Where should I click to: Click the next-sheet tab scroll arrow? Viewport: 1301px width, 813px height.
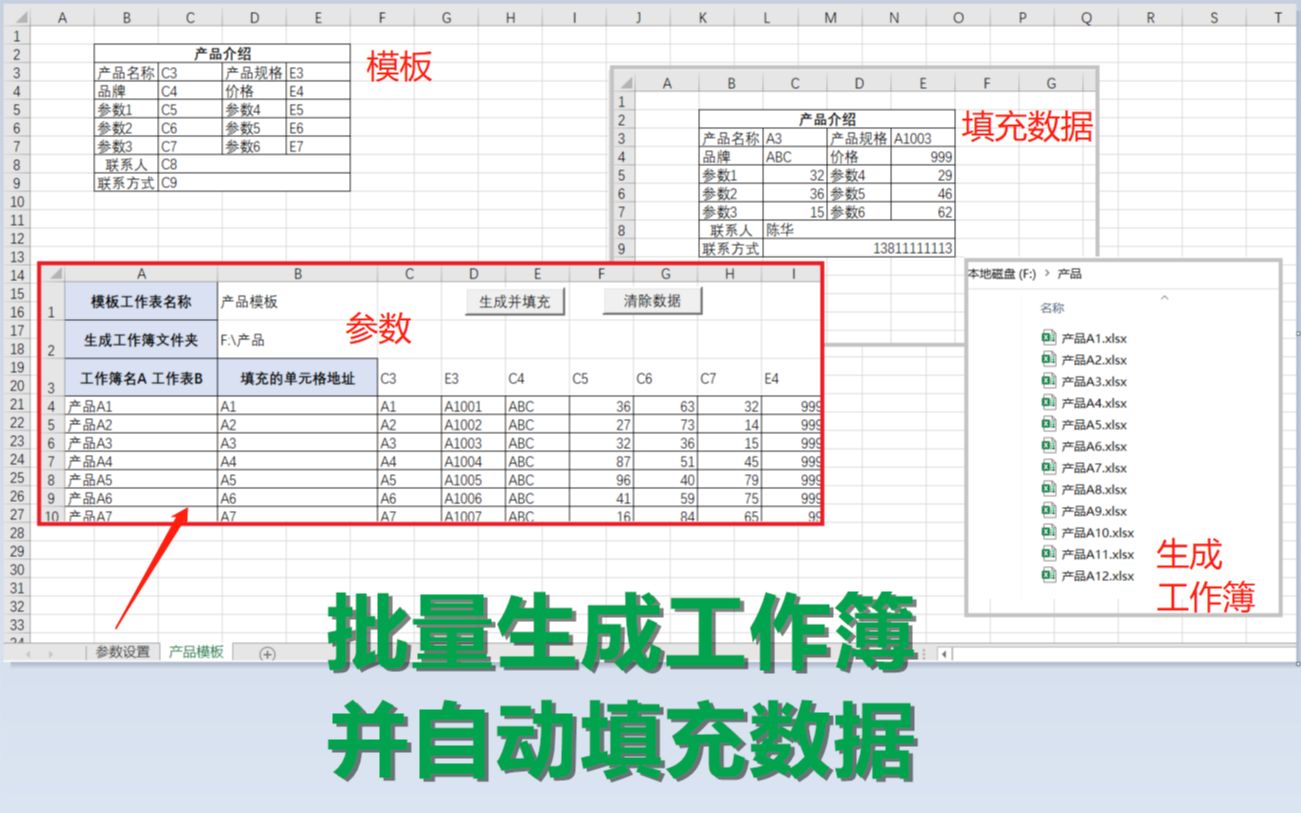tap(52, 653)
